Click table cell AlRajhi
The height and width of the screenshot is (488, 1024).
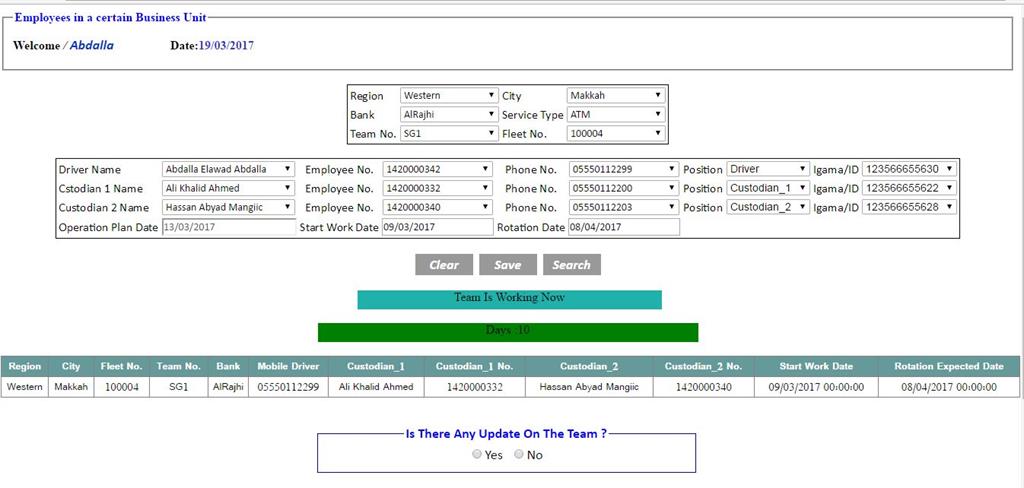(228, 387)
